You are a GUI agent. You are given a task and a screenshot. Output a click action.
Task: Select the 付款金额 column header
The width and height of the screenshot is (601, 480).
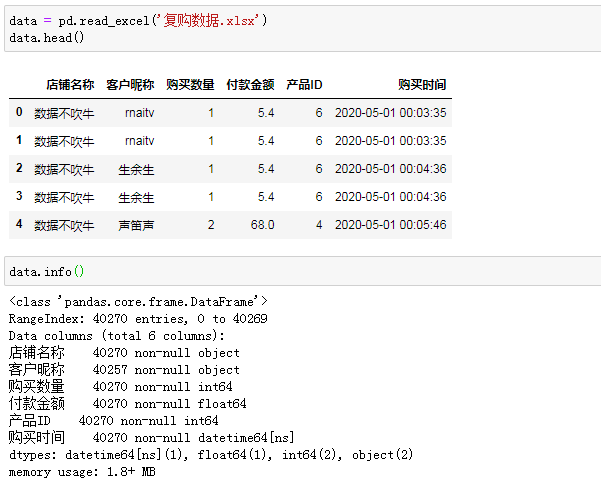250,84
